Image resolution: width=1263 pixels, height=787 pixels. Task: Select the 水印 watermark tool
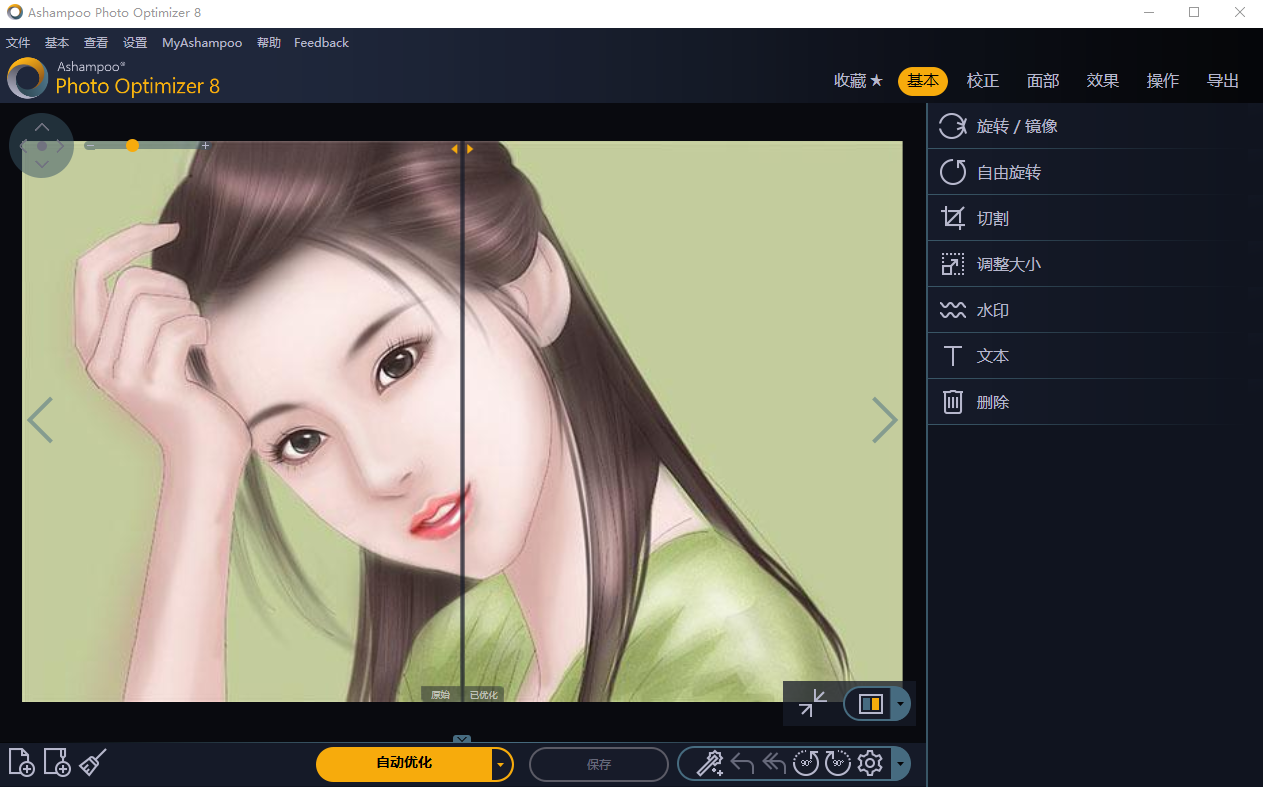(x=1094, y=310)
